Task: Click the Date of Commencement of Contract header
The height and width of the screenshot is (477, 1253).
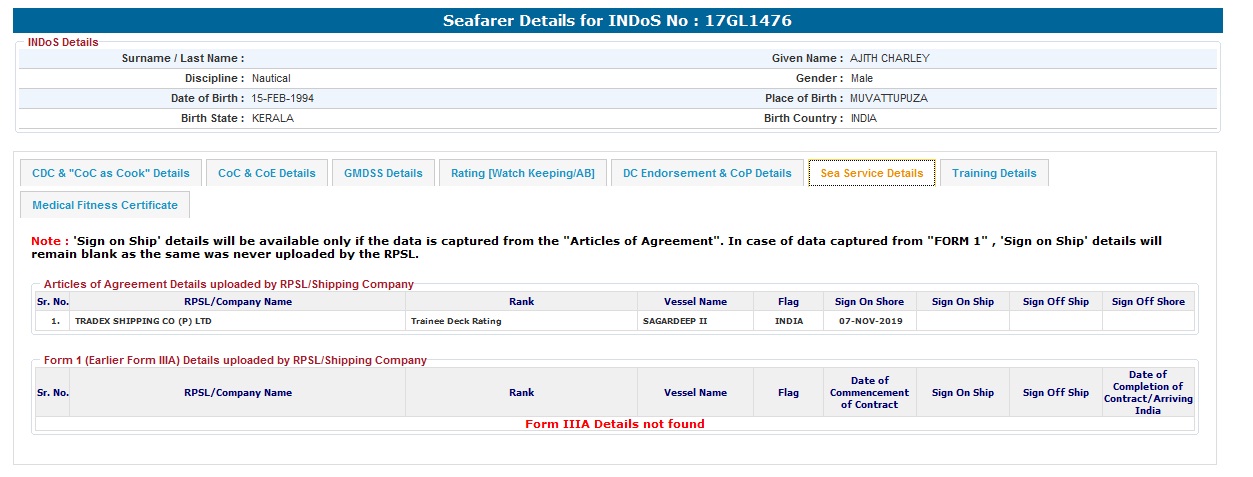Action: point(869,392)
